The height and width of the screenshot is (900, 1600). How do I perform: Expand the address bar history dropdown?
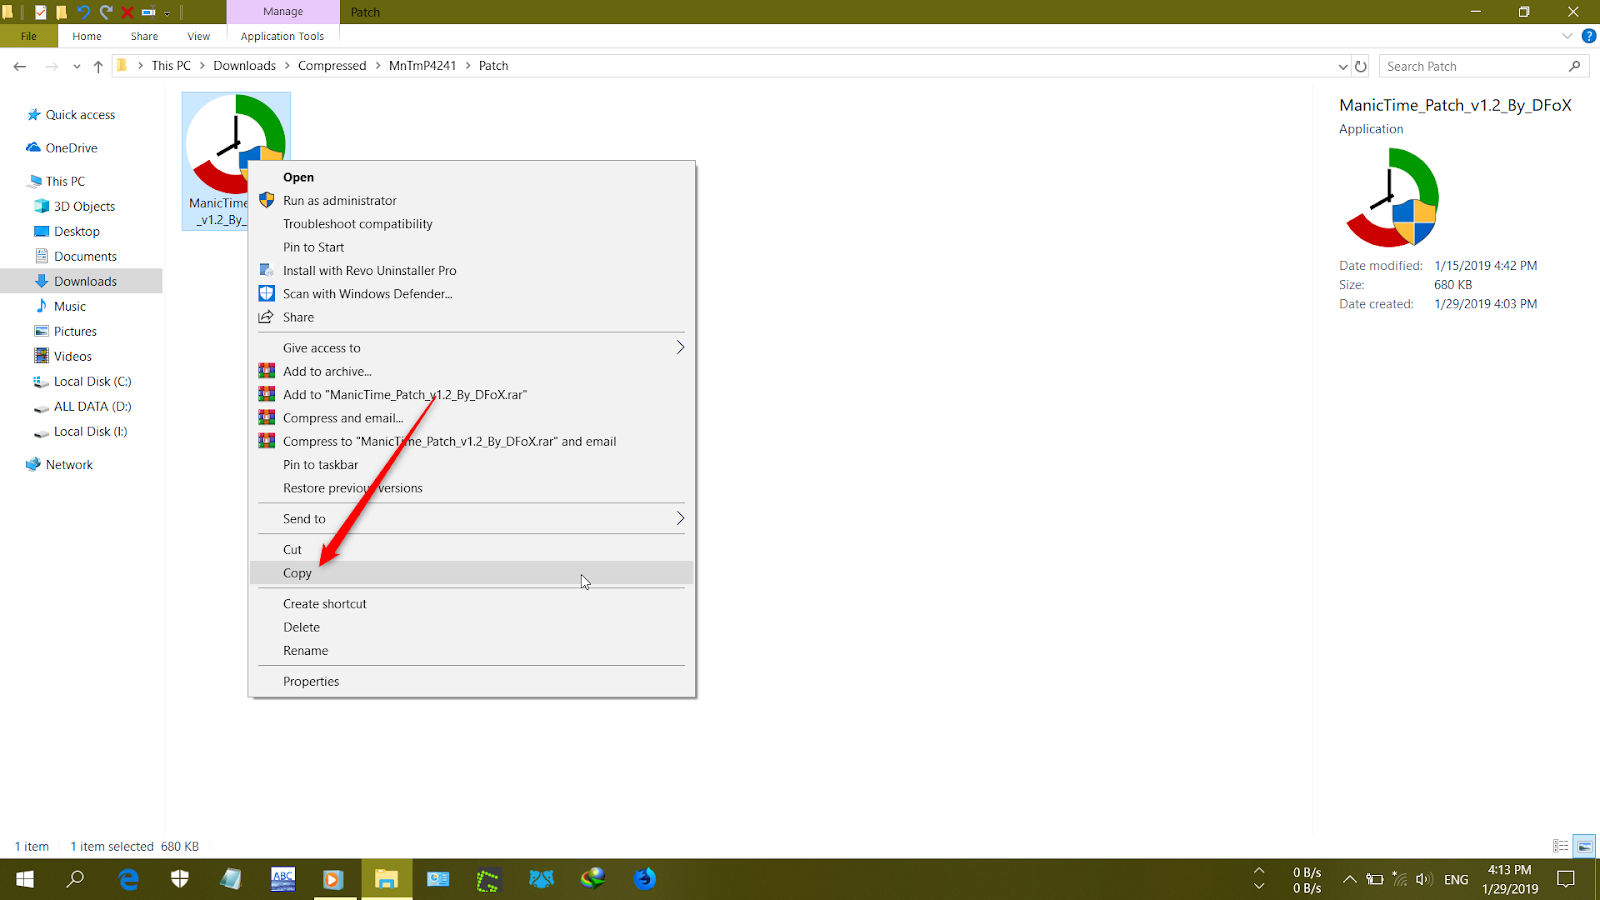(1342, 67)
